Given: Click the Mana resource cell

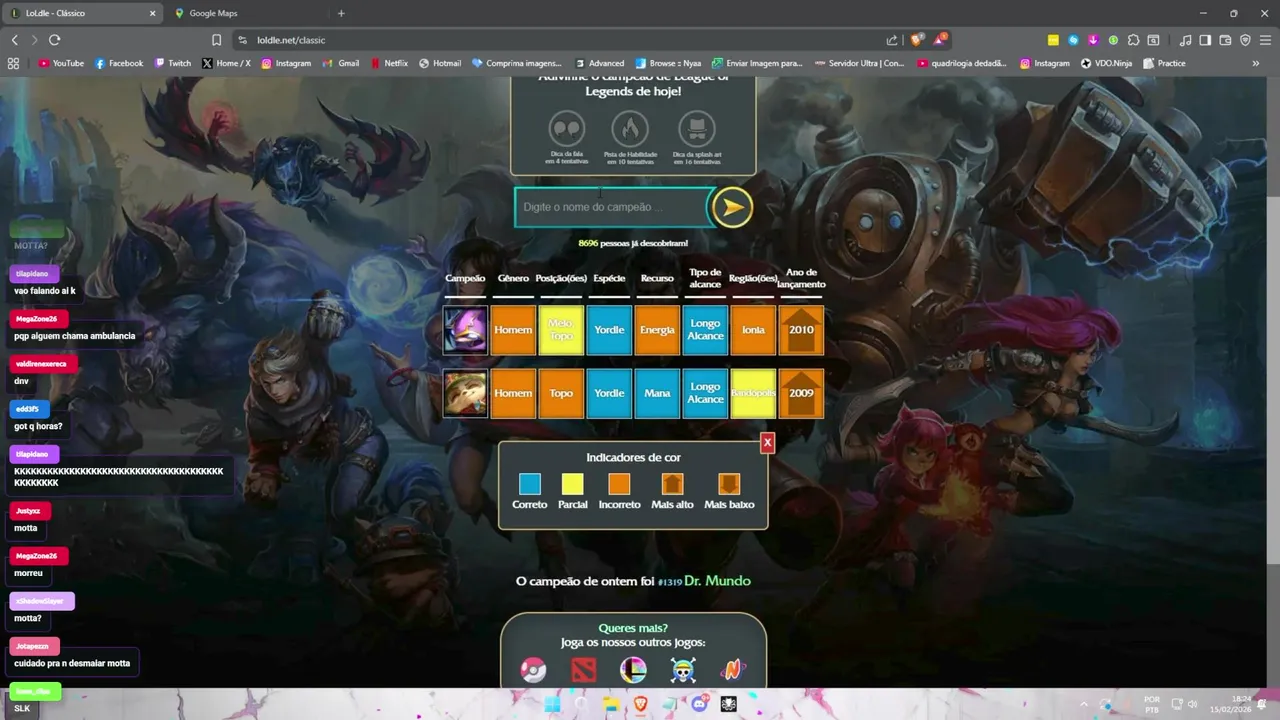Looking at the screenshot, I should pyautogui.click(x=657, y=393).
